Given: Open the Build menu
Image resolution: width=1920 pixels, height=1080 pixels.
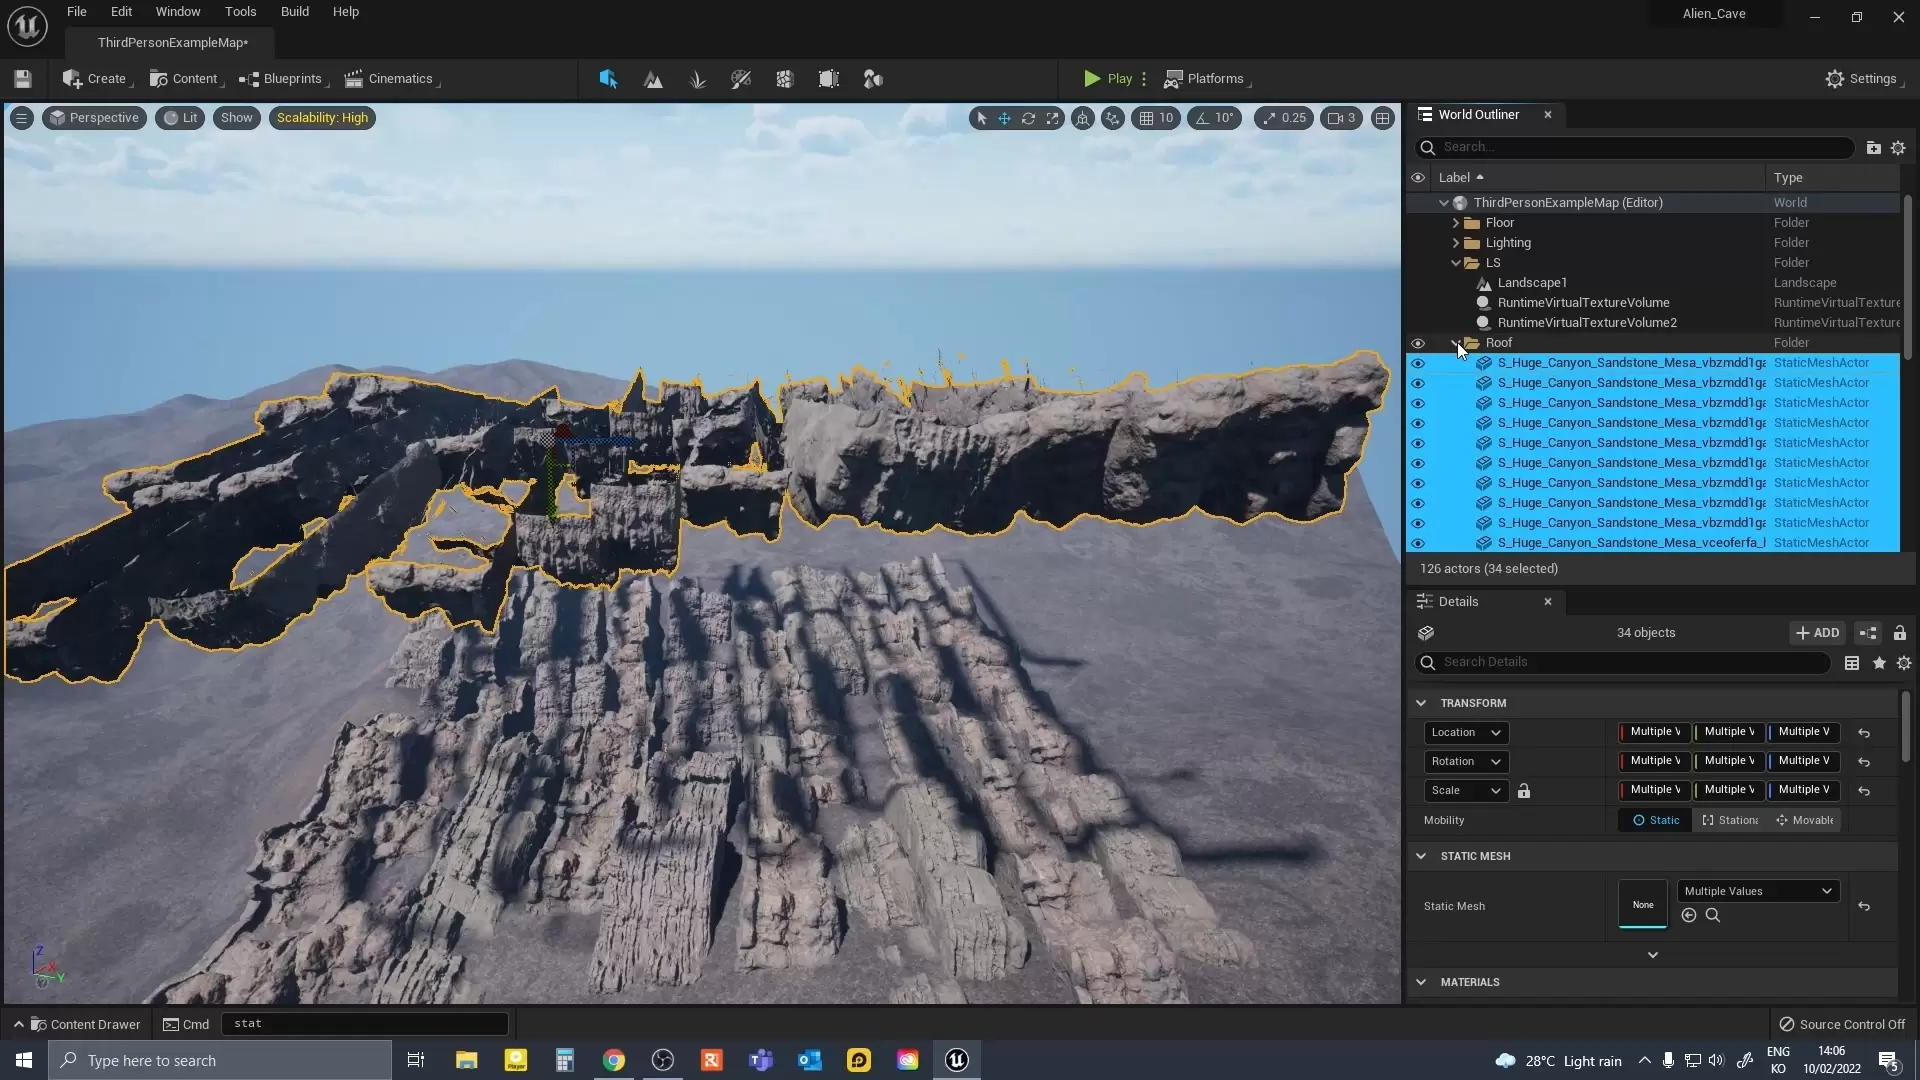Looking at the screenshot, I should point(294,12).
